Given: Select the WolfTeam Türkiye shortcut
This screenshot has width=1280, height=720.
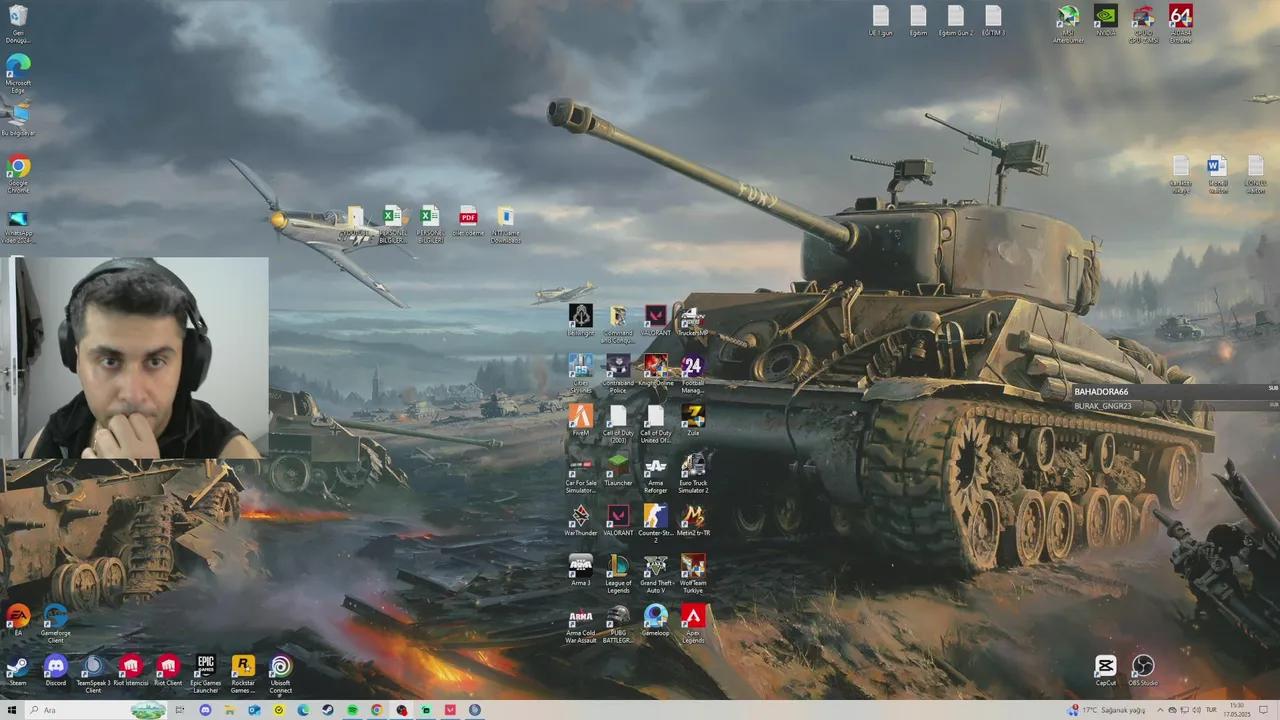Looking at the screenshot, I should (x=693, y=574).
